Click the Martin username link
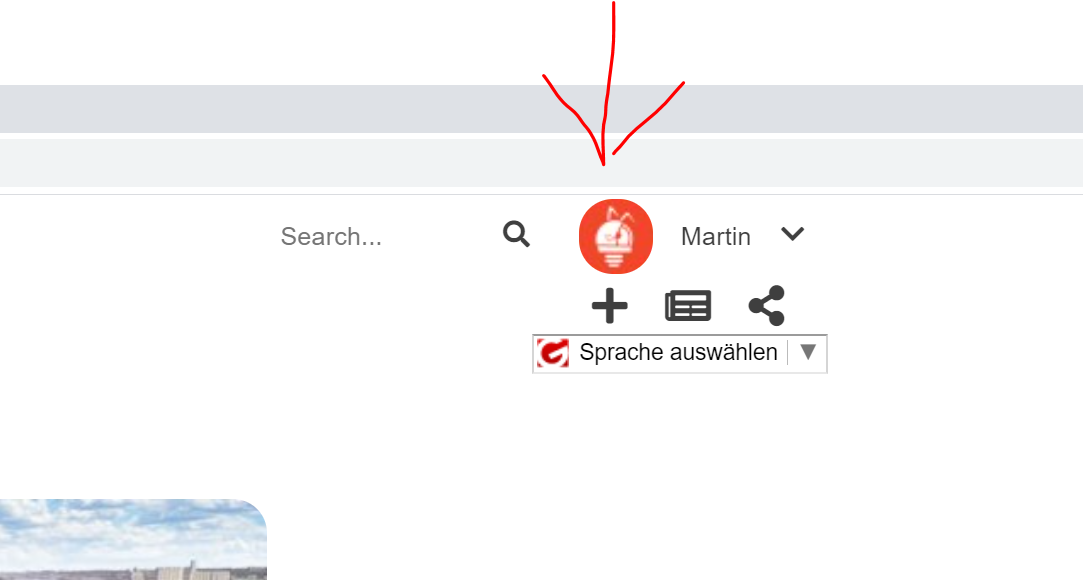The width and height of the screenshot is (1083, 580). click(716, 236)
